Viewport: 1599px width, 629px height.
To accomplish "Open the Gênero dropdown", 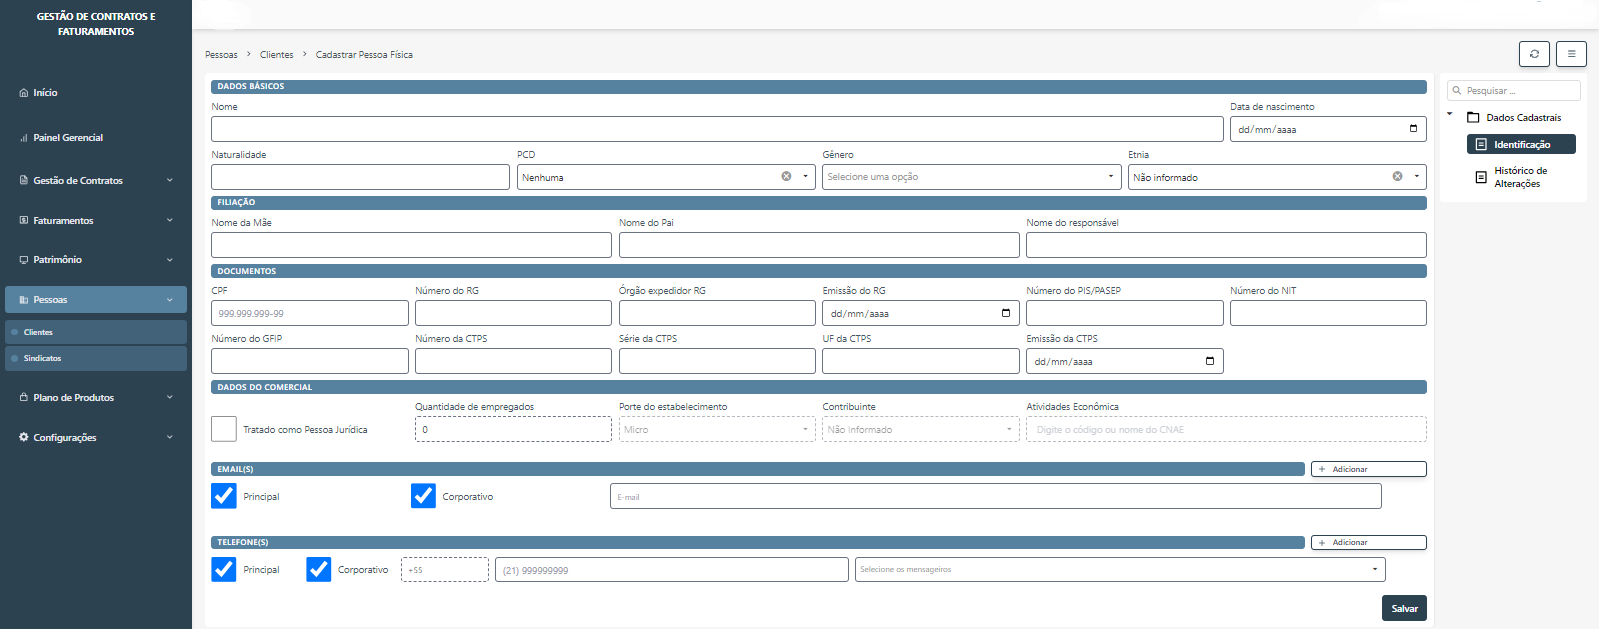I will pos(970,177).
